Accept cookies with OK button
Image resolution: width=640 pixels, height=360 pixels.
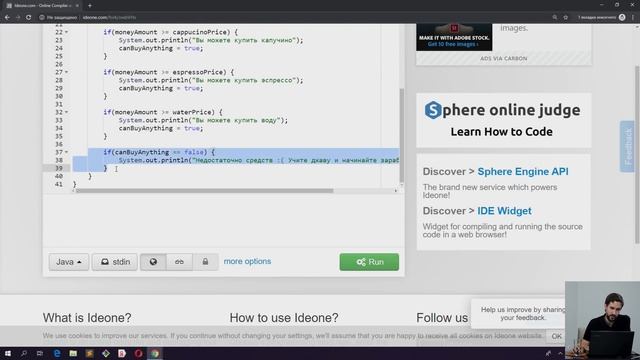click(556, 336)
